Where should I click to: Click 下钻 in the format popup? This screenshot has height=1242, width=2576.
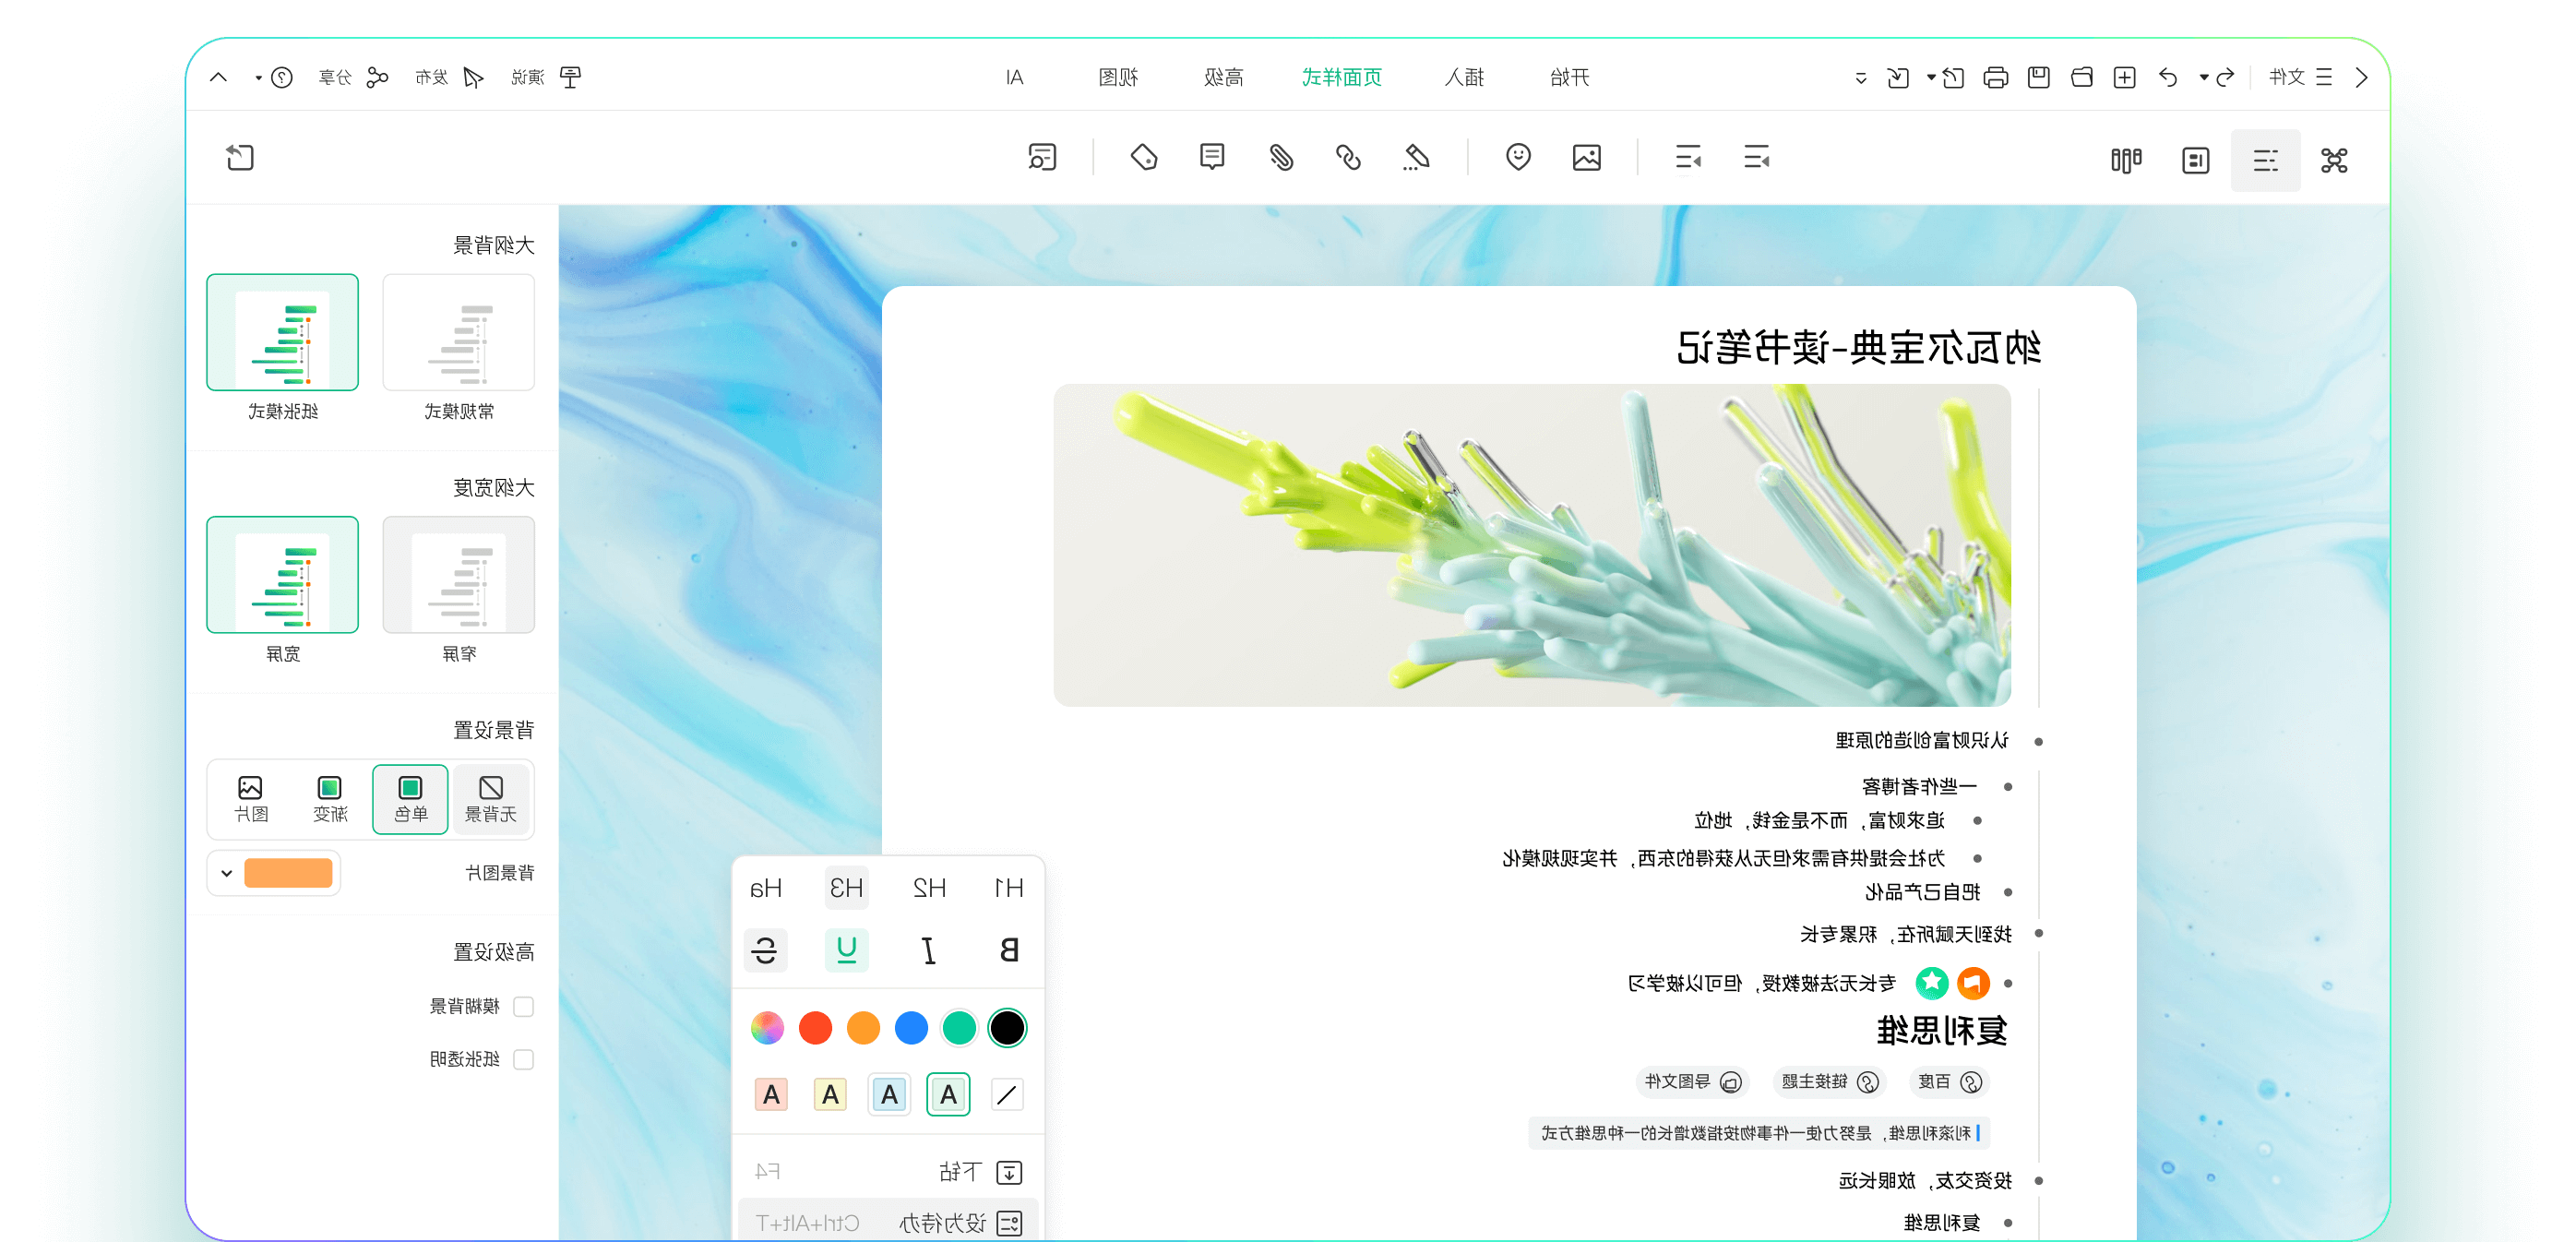[888, 1171]
